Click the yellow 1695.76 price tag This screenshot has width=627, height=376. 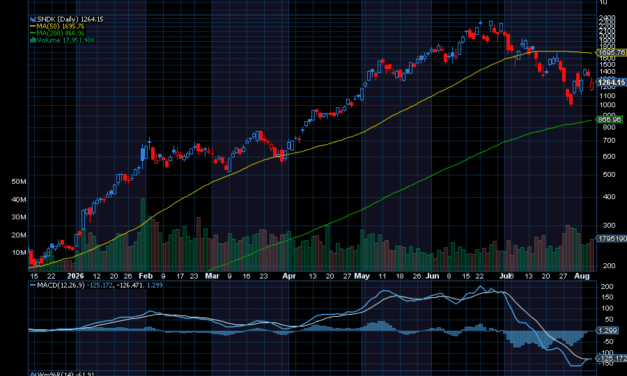611,53
